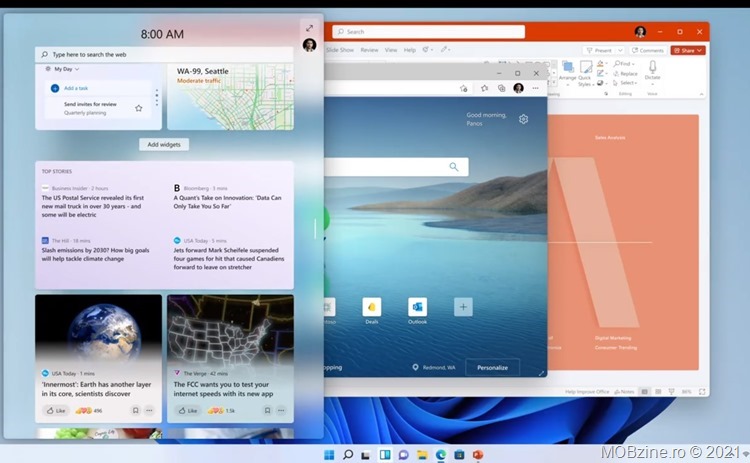Open the Slide Show ribbon tab
The width and height of the screenshot is (750, 463).
coord(340,50)
